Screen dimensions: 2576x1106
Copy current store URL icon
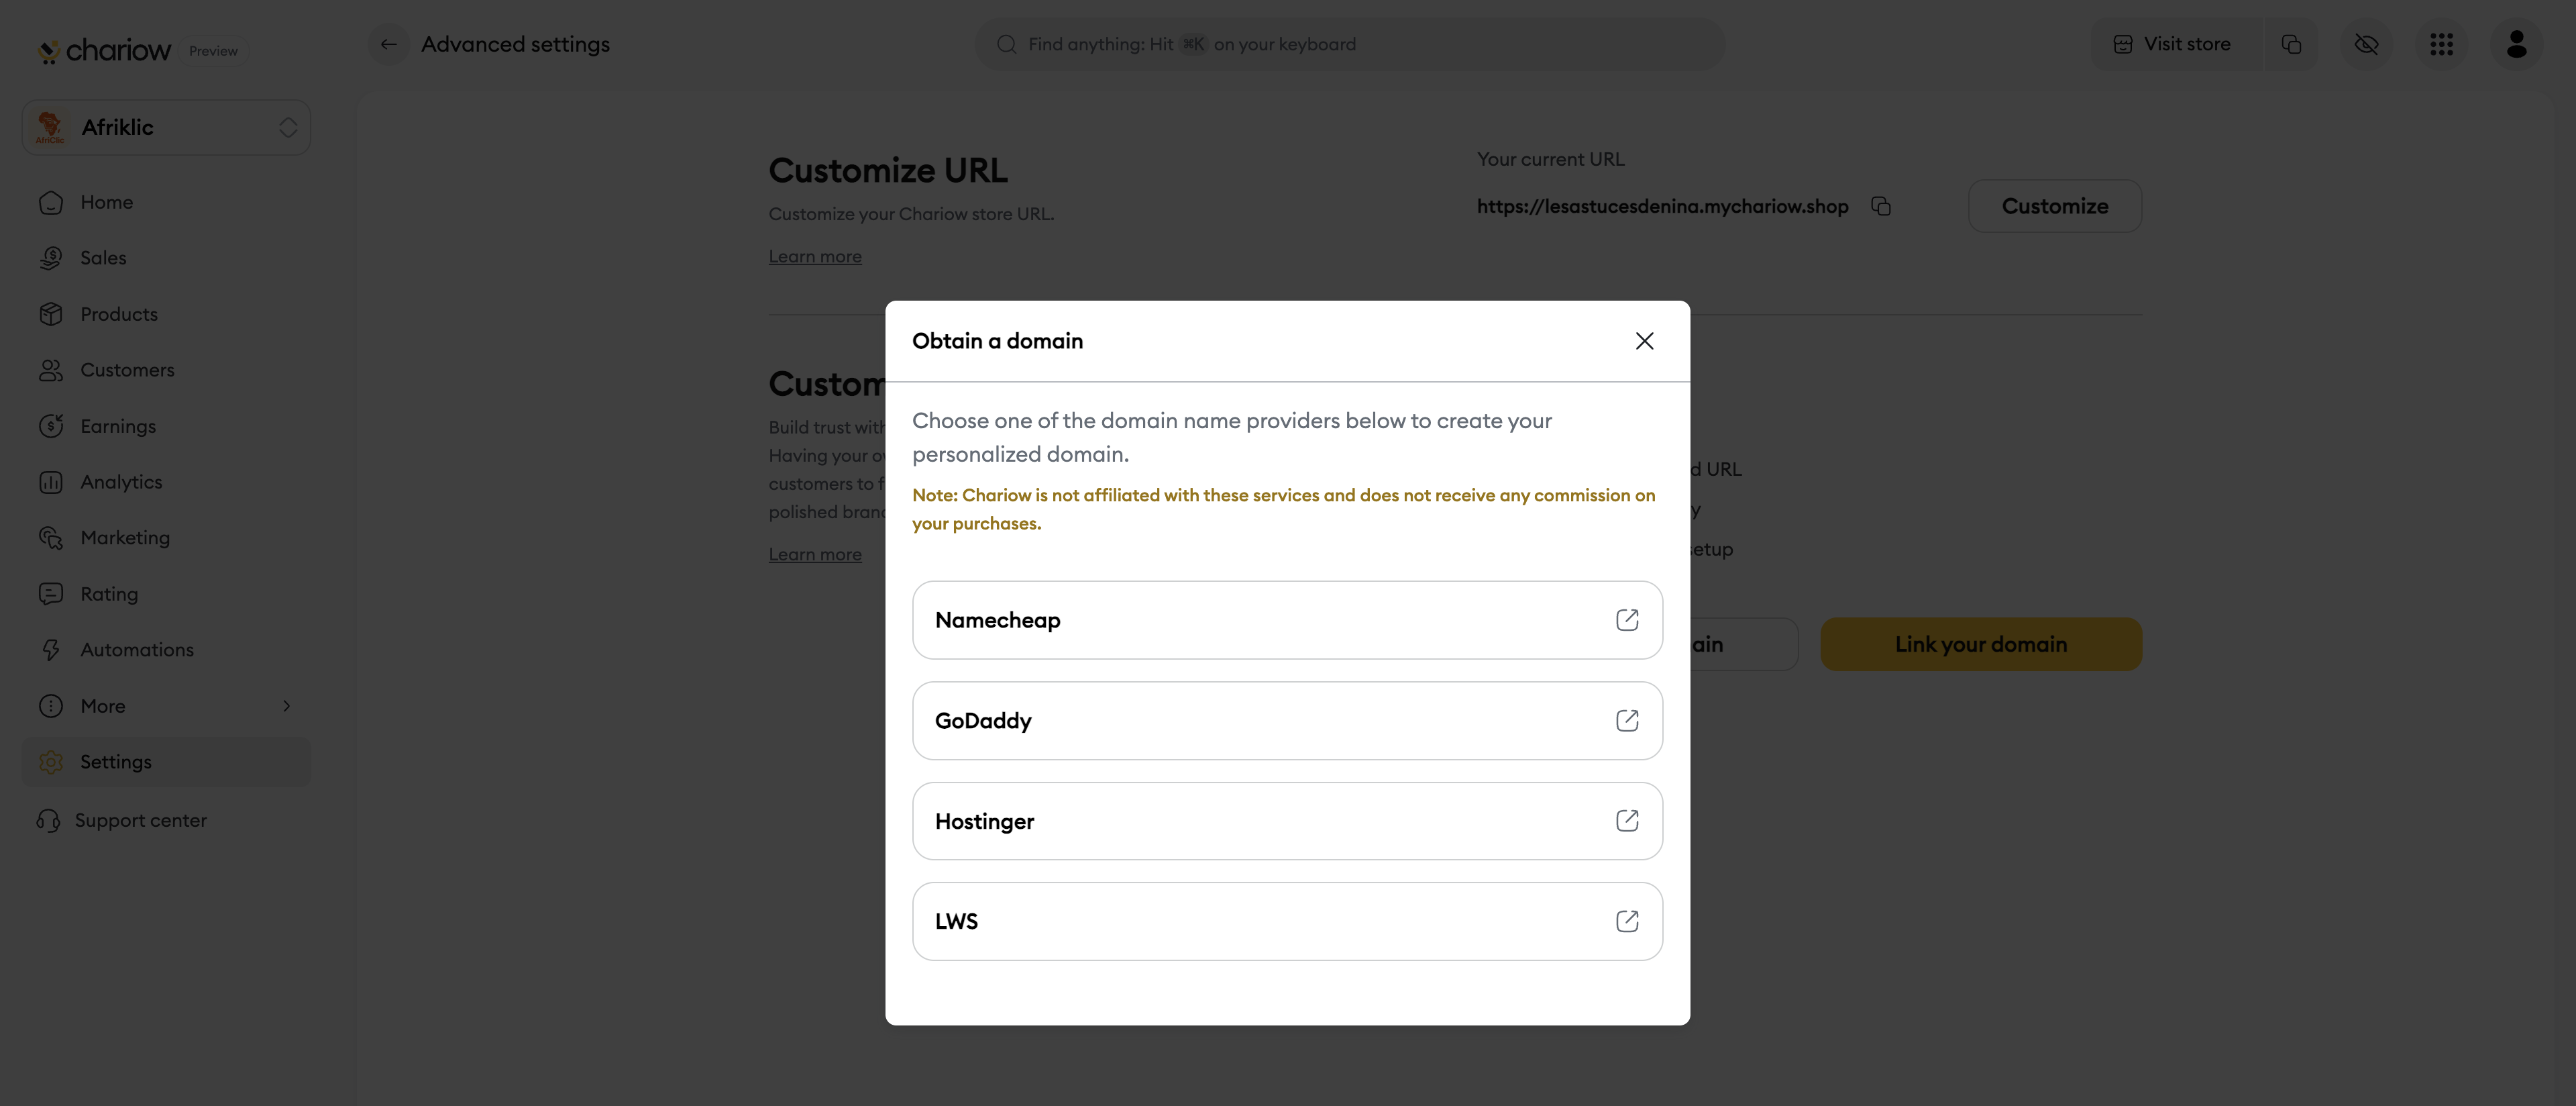(x=1880, y=206)
